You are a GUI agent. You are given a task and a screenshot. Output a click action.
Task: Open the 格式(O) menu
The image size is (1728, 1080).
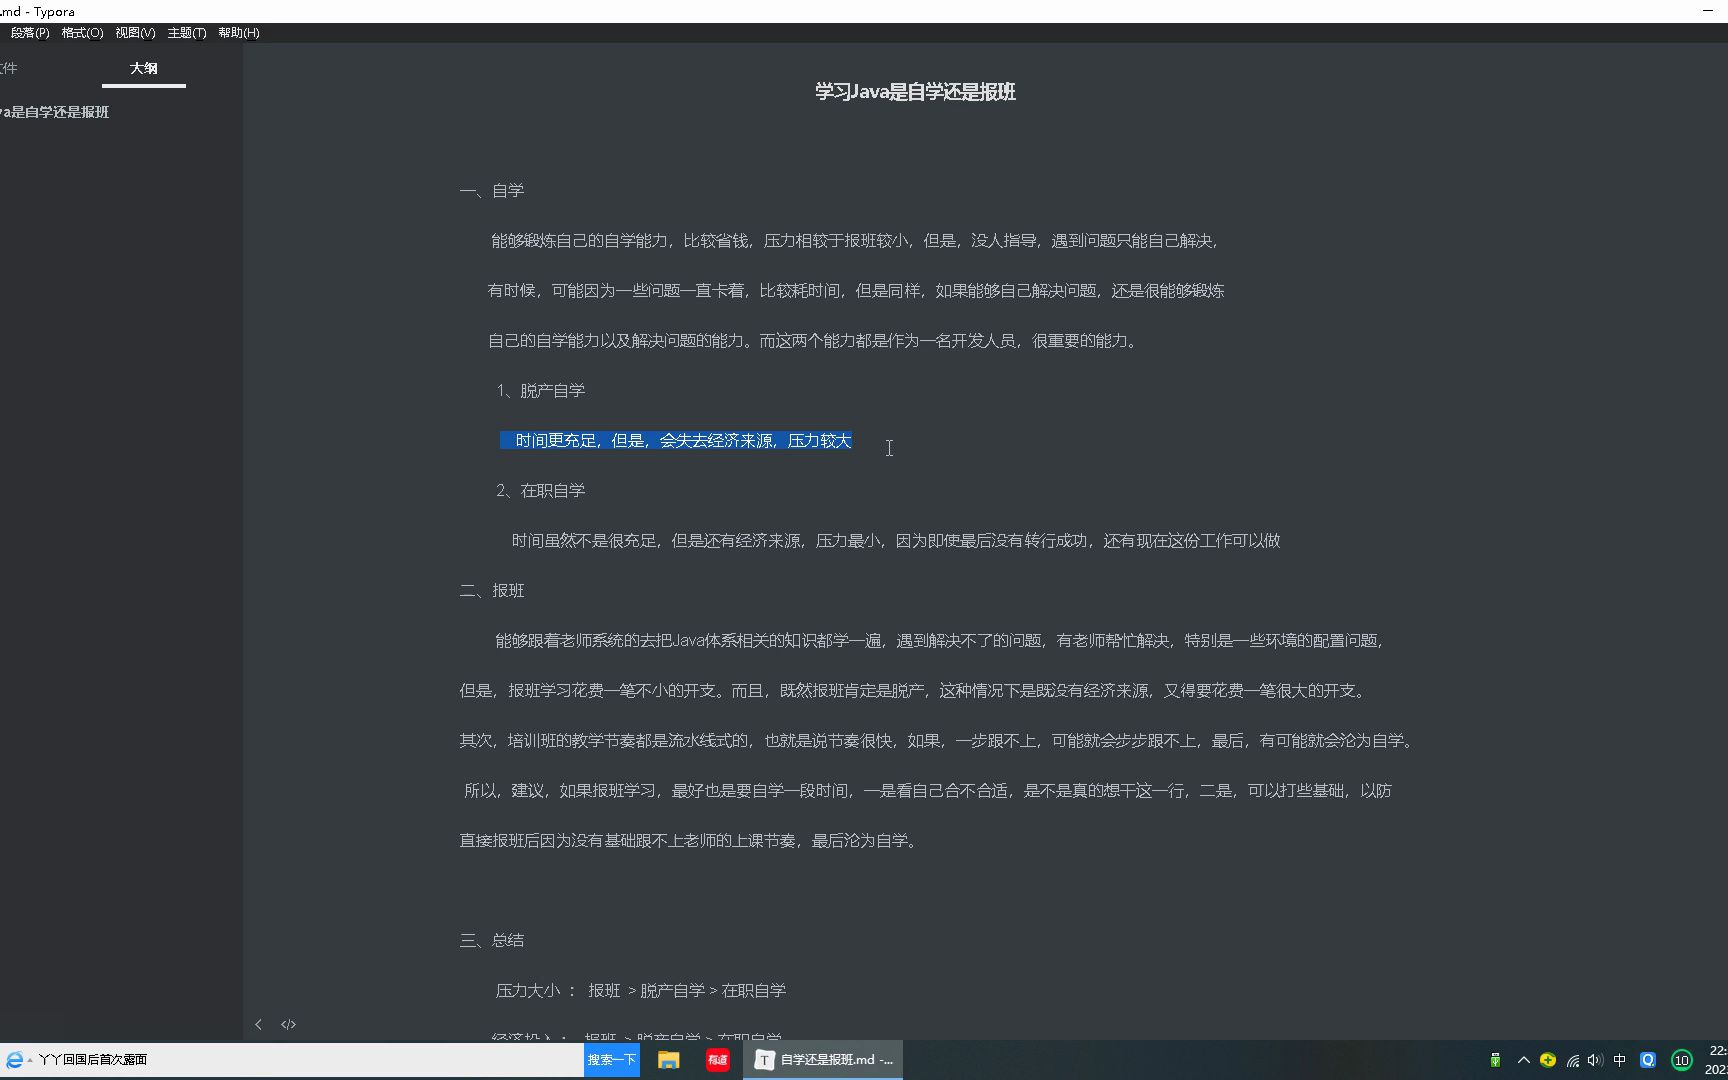point(82,33)
